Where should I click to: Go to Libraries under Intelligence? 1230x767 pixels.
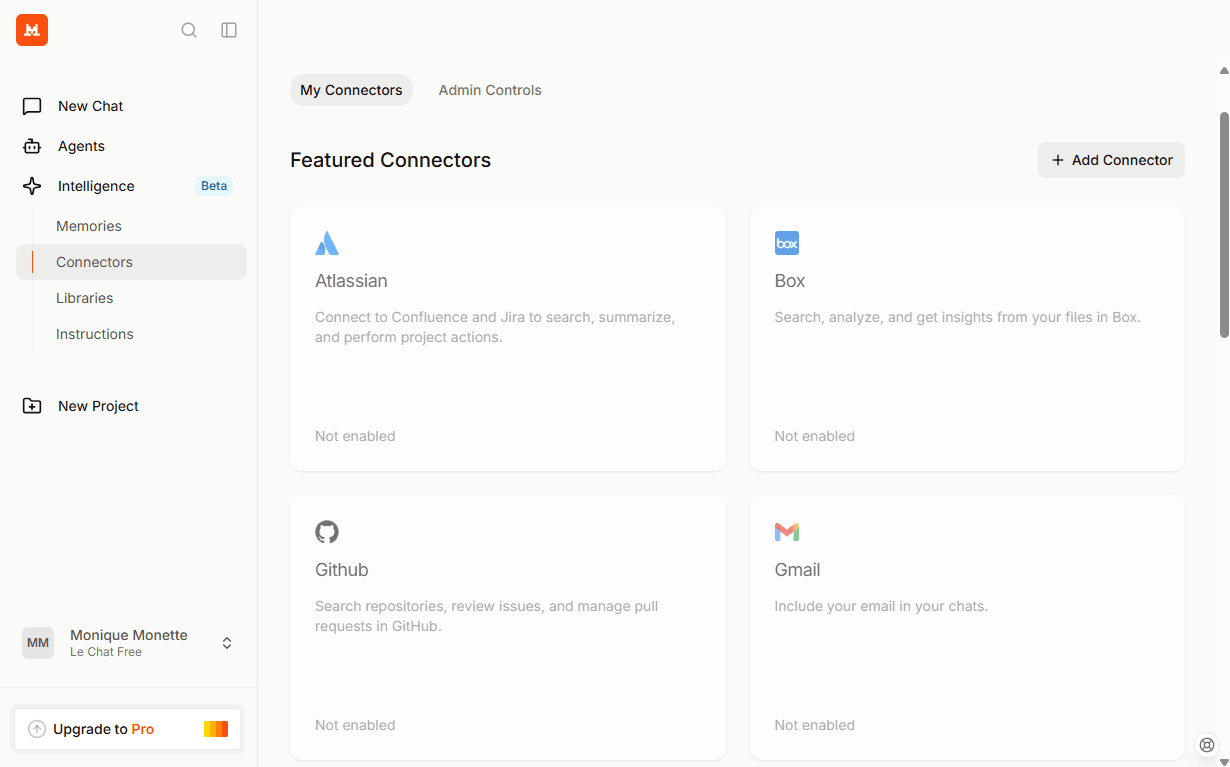[85, 298]
